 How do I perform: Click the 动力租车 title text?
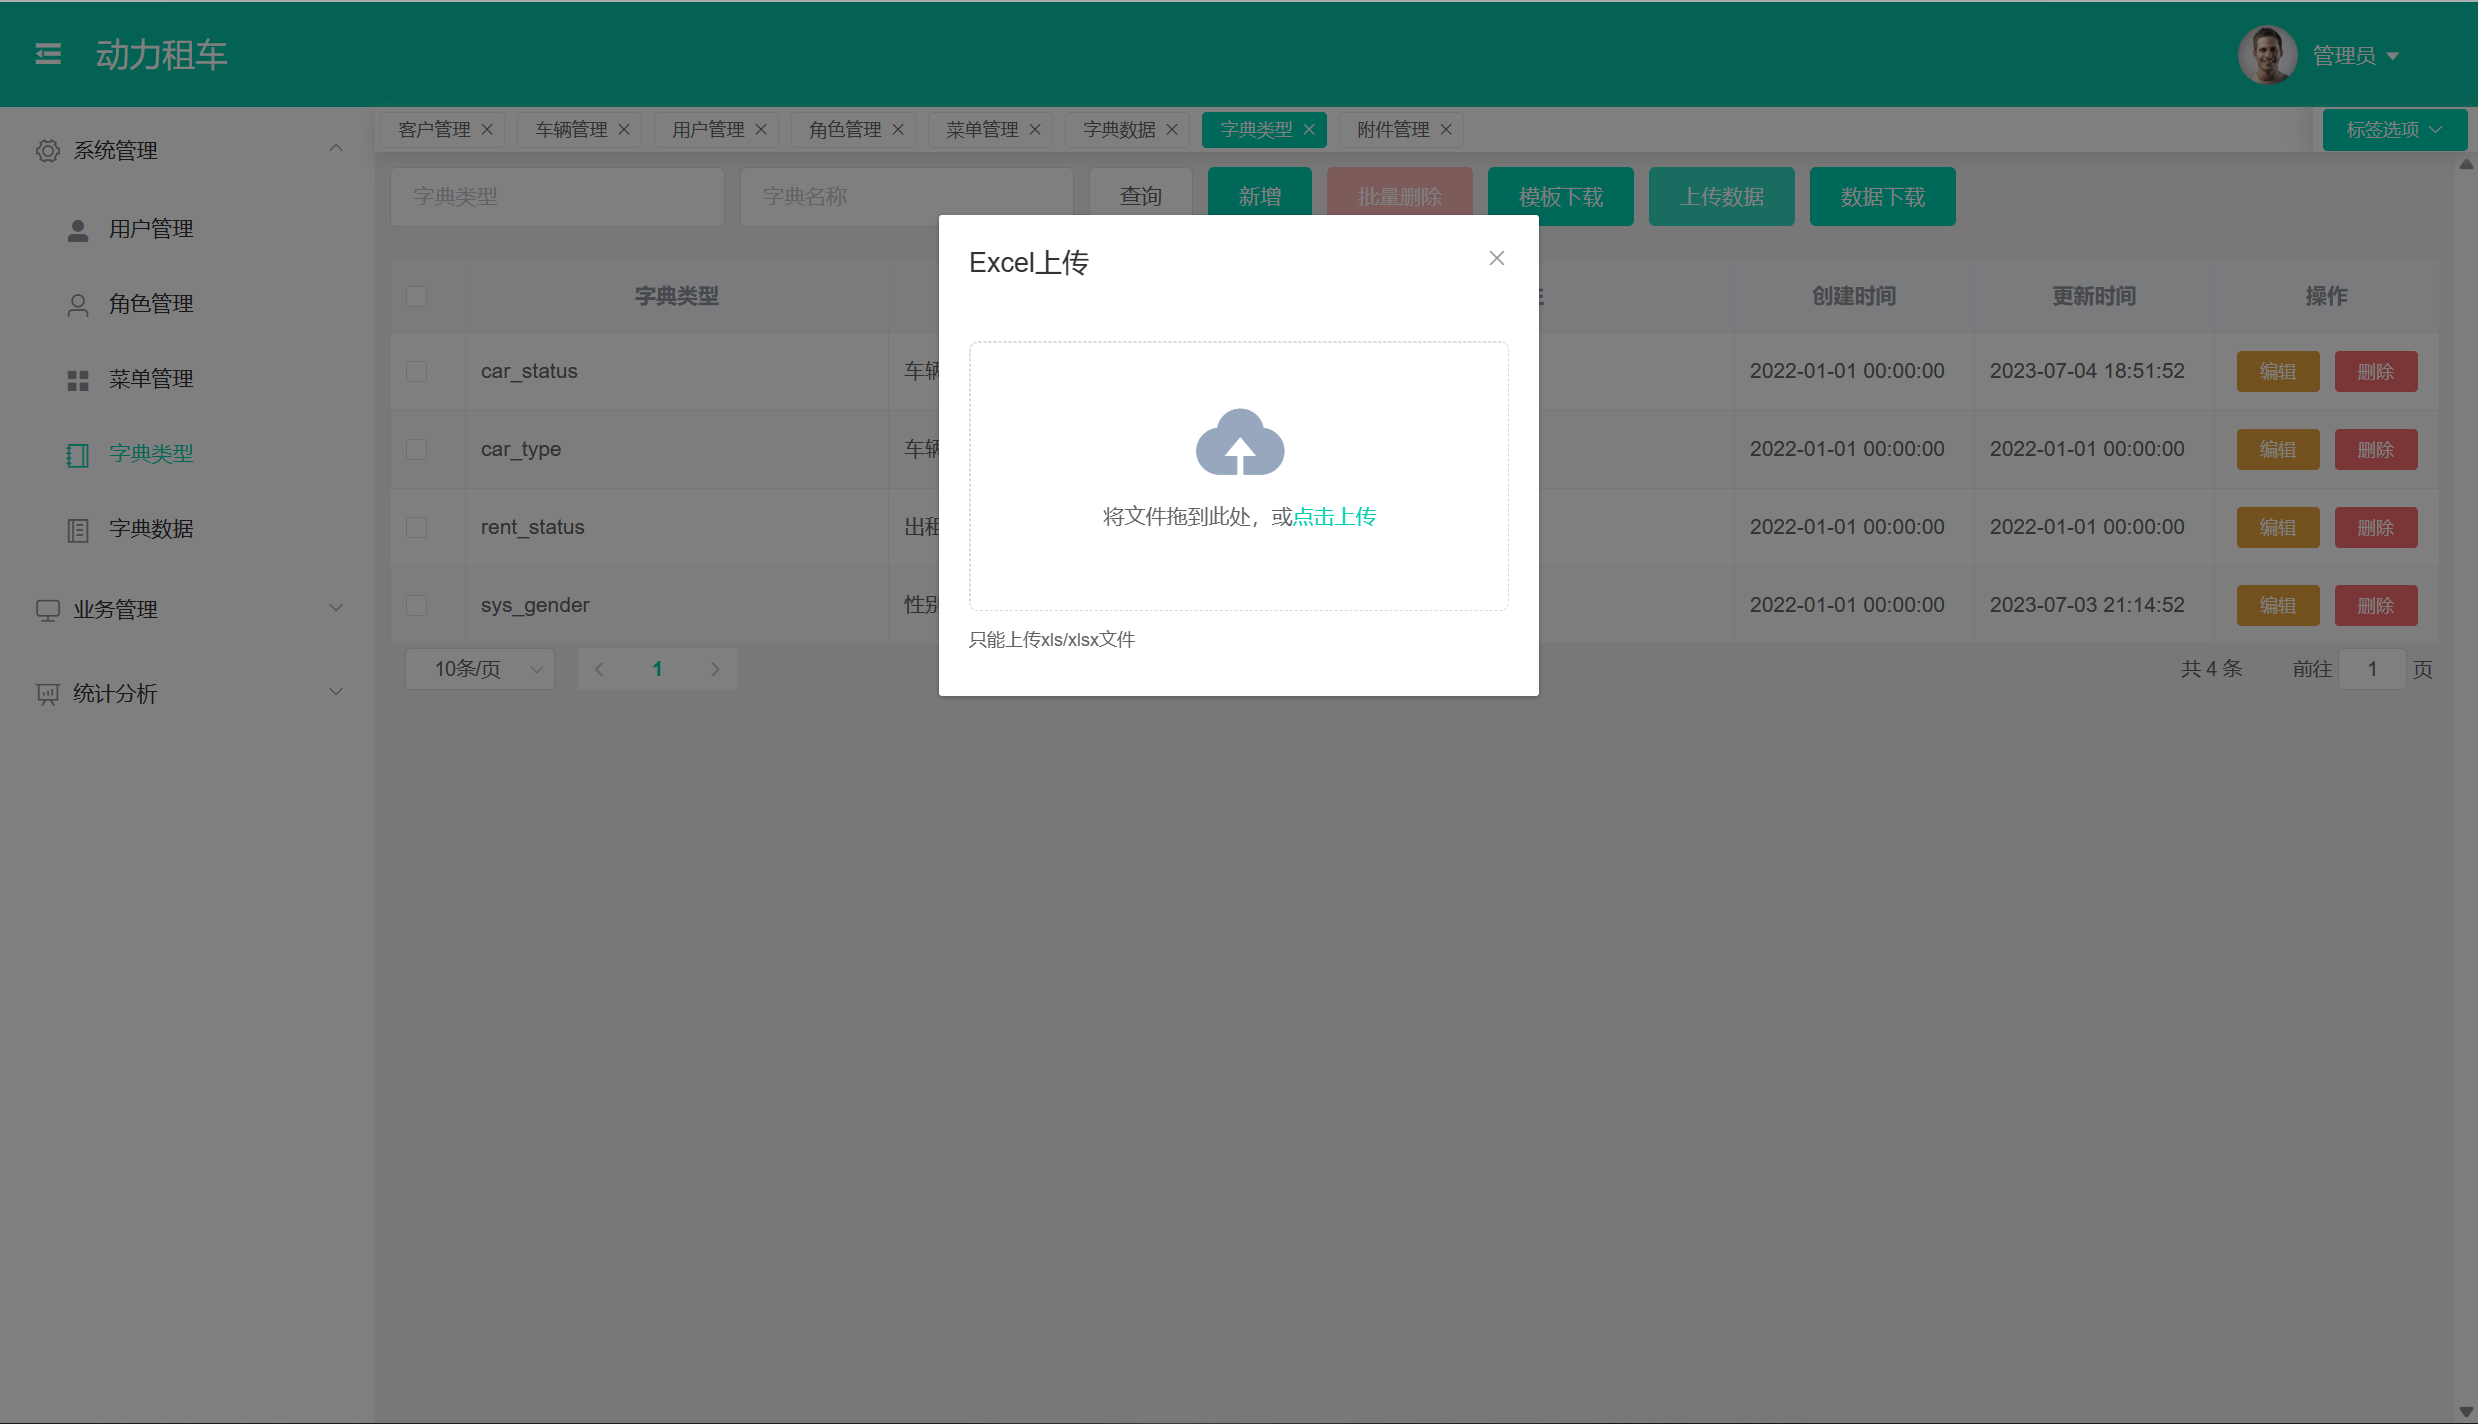pos(162,55)
